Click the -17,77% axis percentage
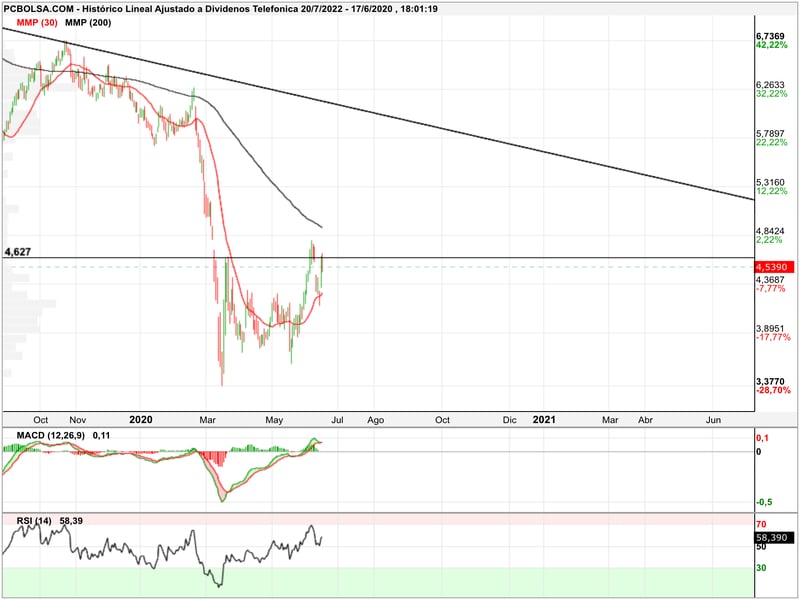This screenshot has height=600, width=800. click(773, 337)
